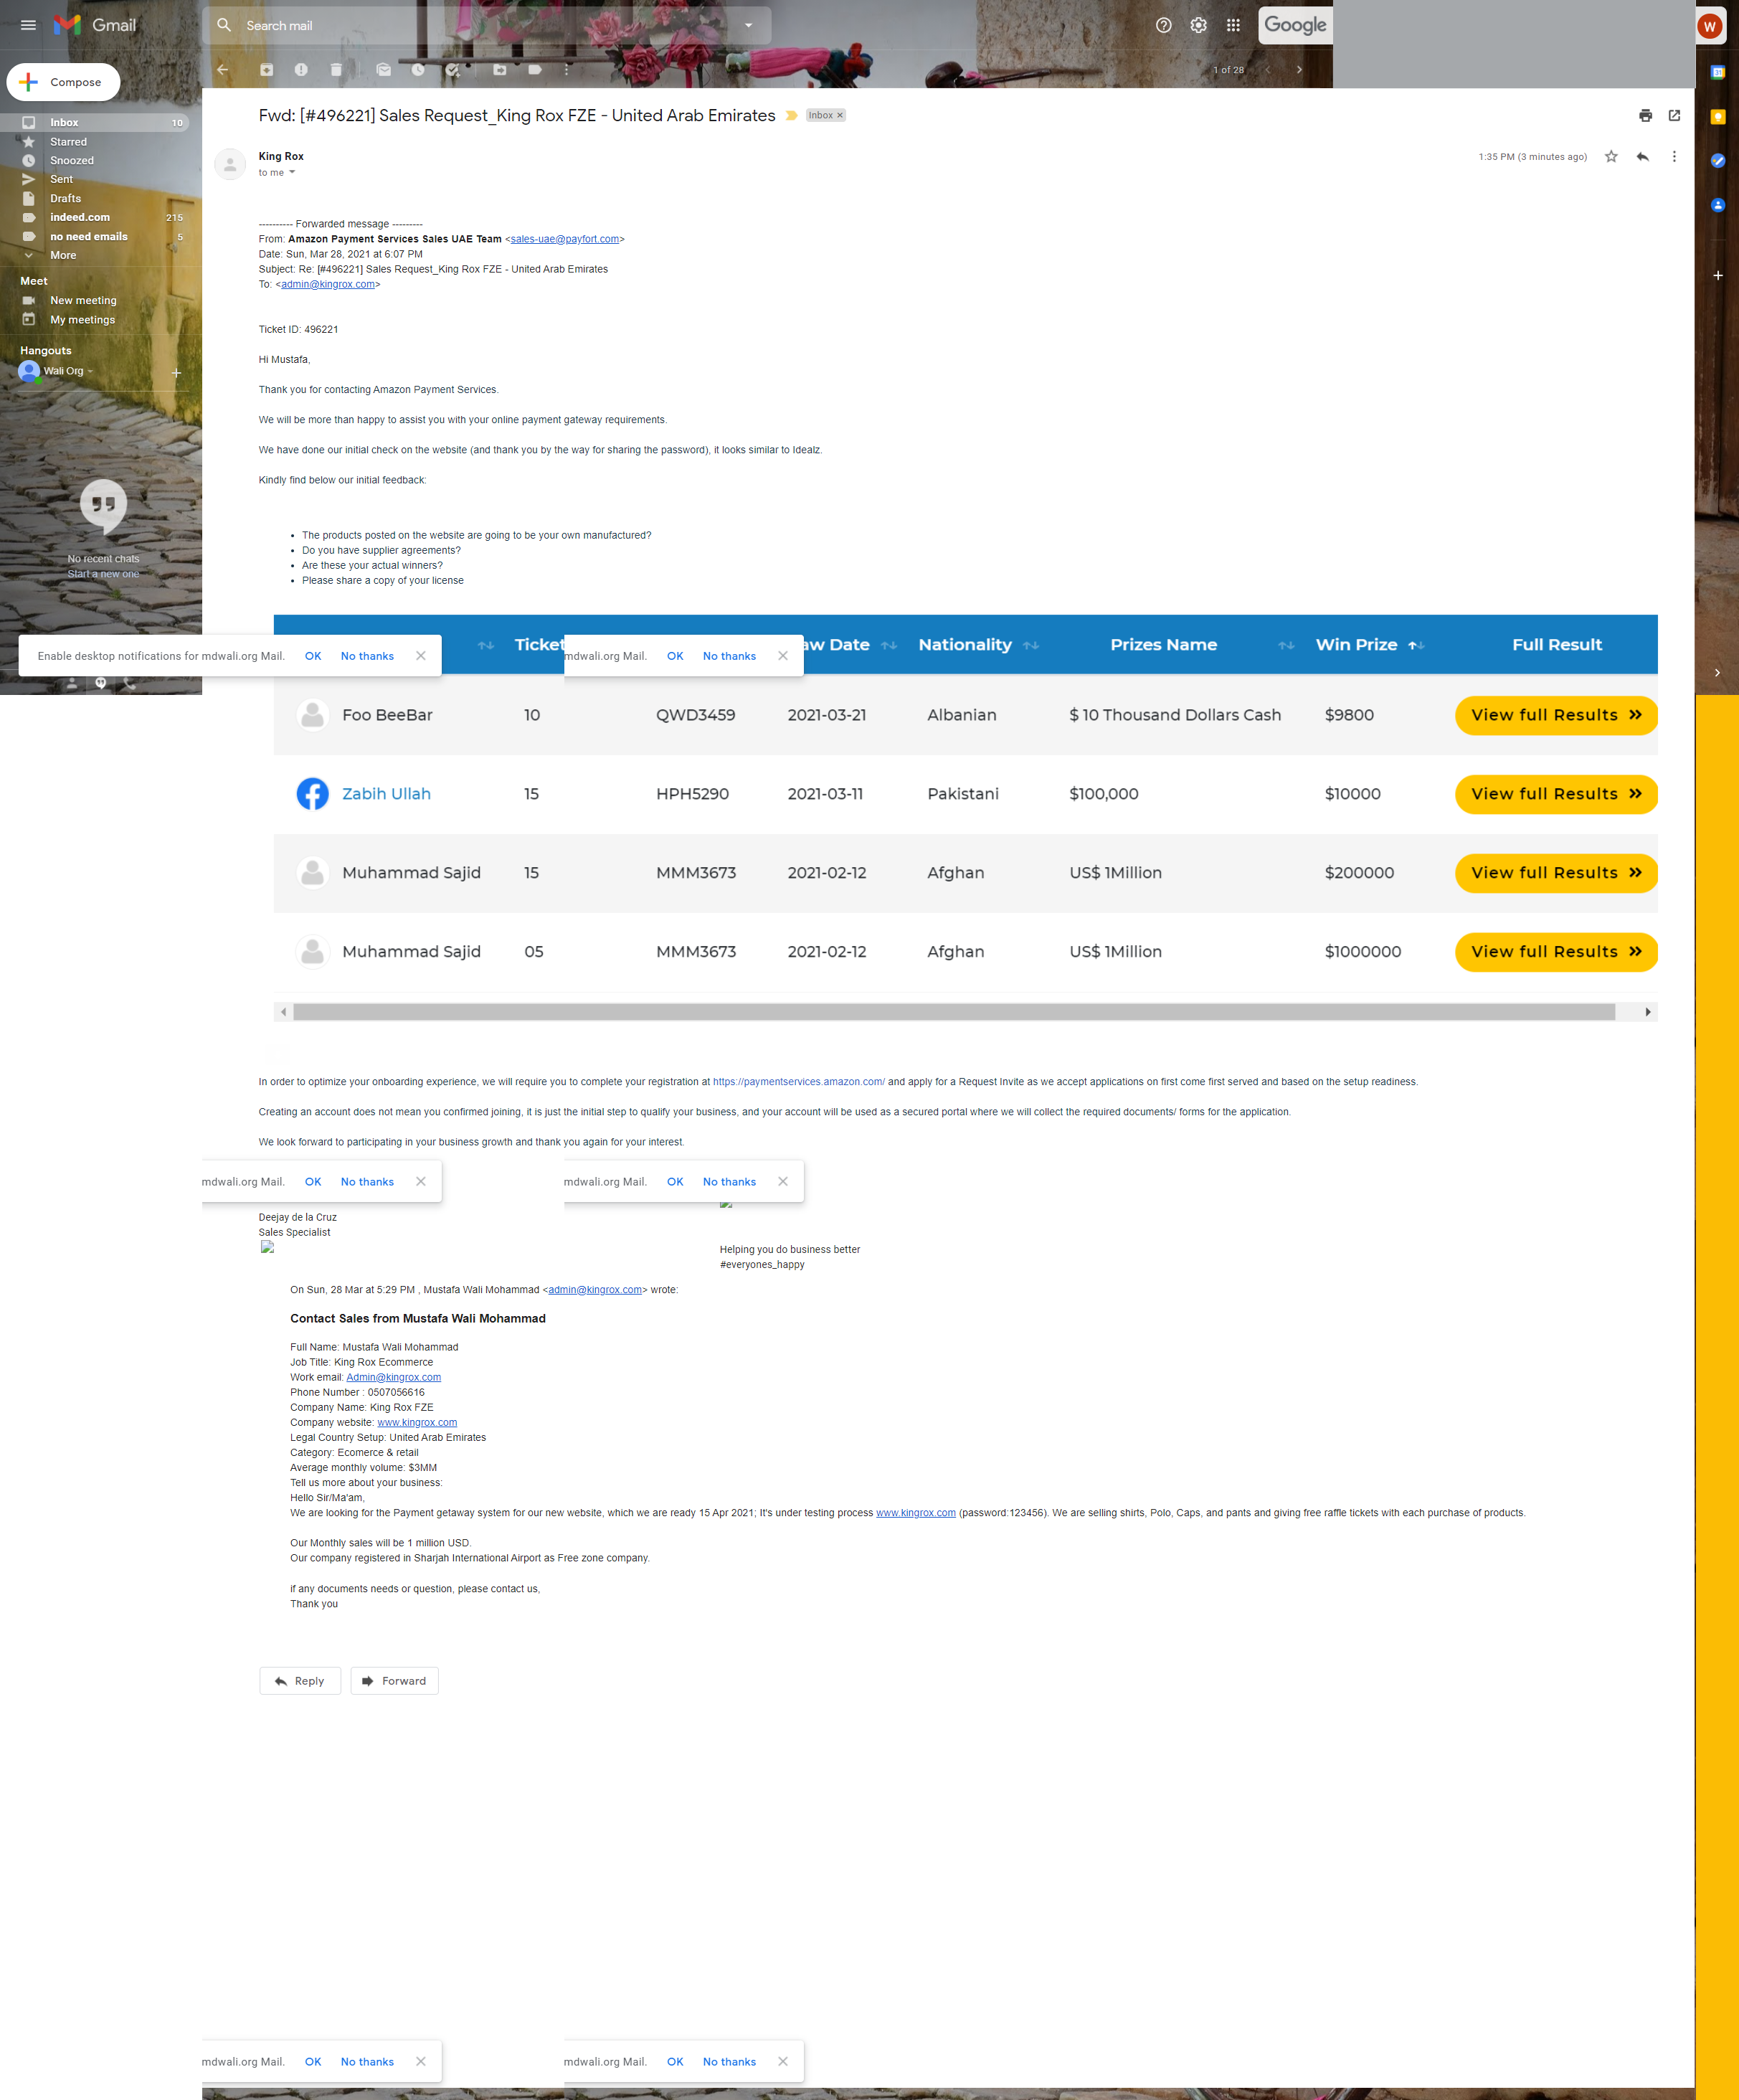The image size is (1739, 2100).
Task: Open the Hangouts conversations tab icon
Action: click(100, 684)
